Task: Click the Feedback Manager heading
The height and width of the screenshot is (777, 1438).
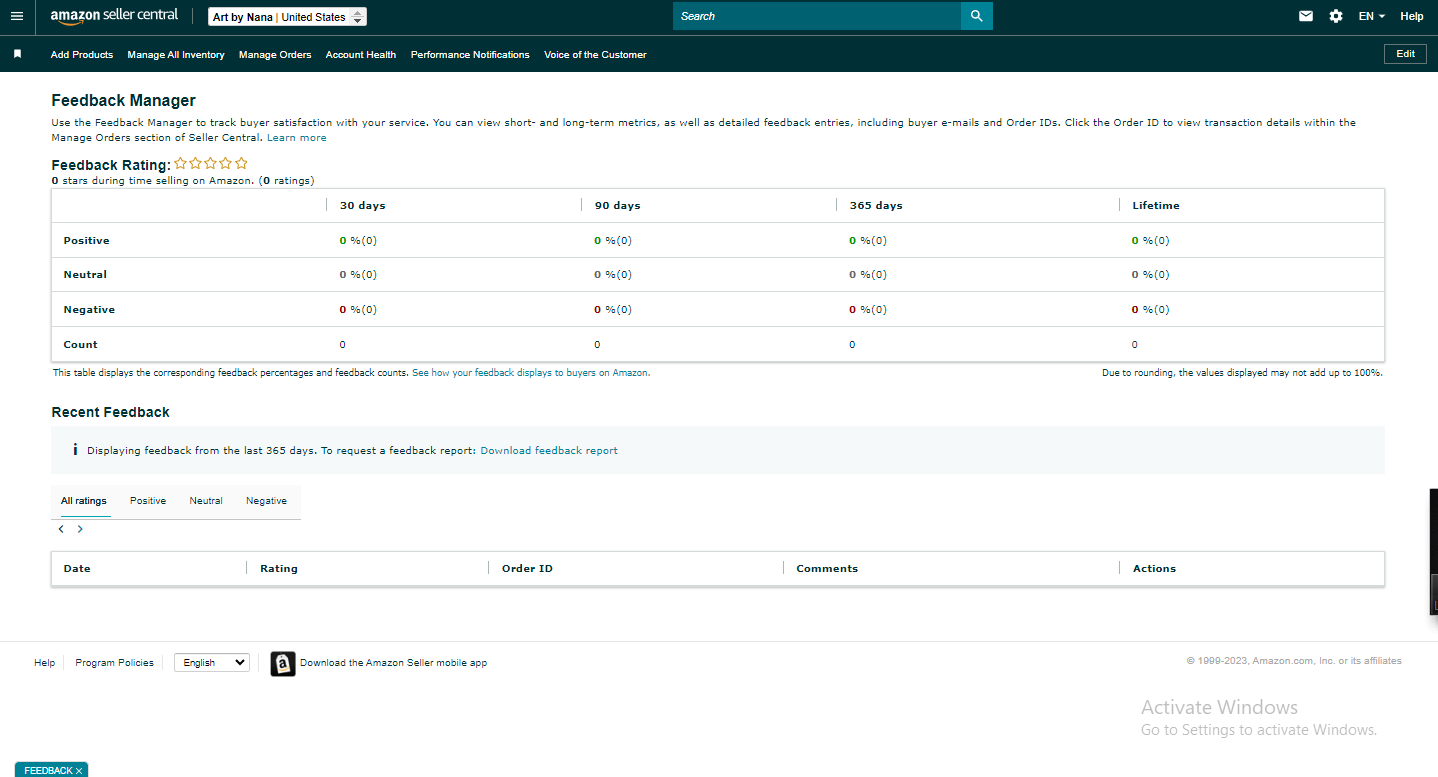Action: [x=124, y=100]
